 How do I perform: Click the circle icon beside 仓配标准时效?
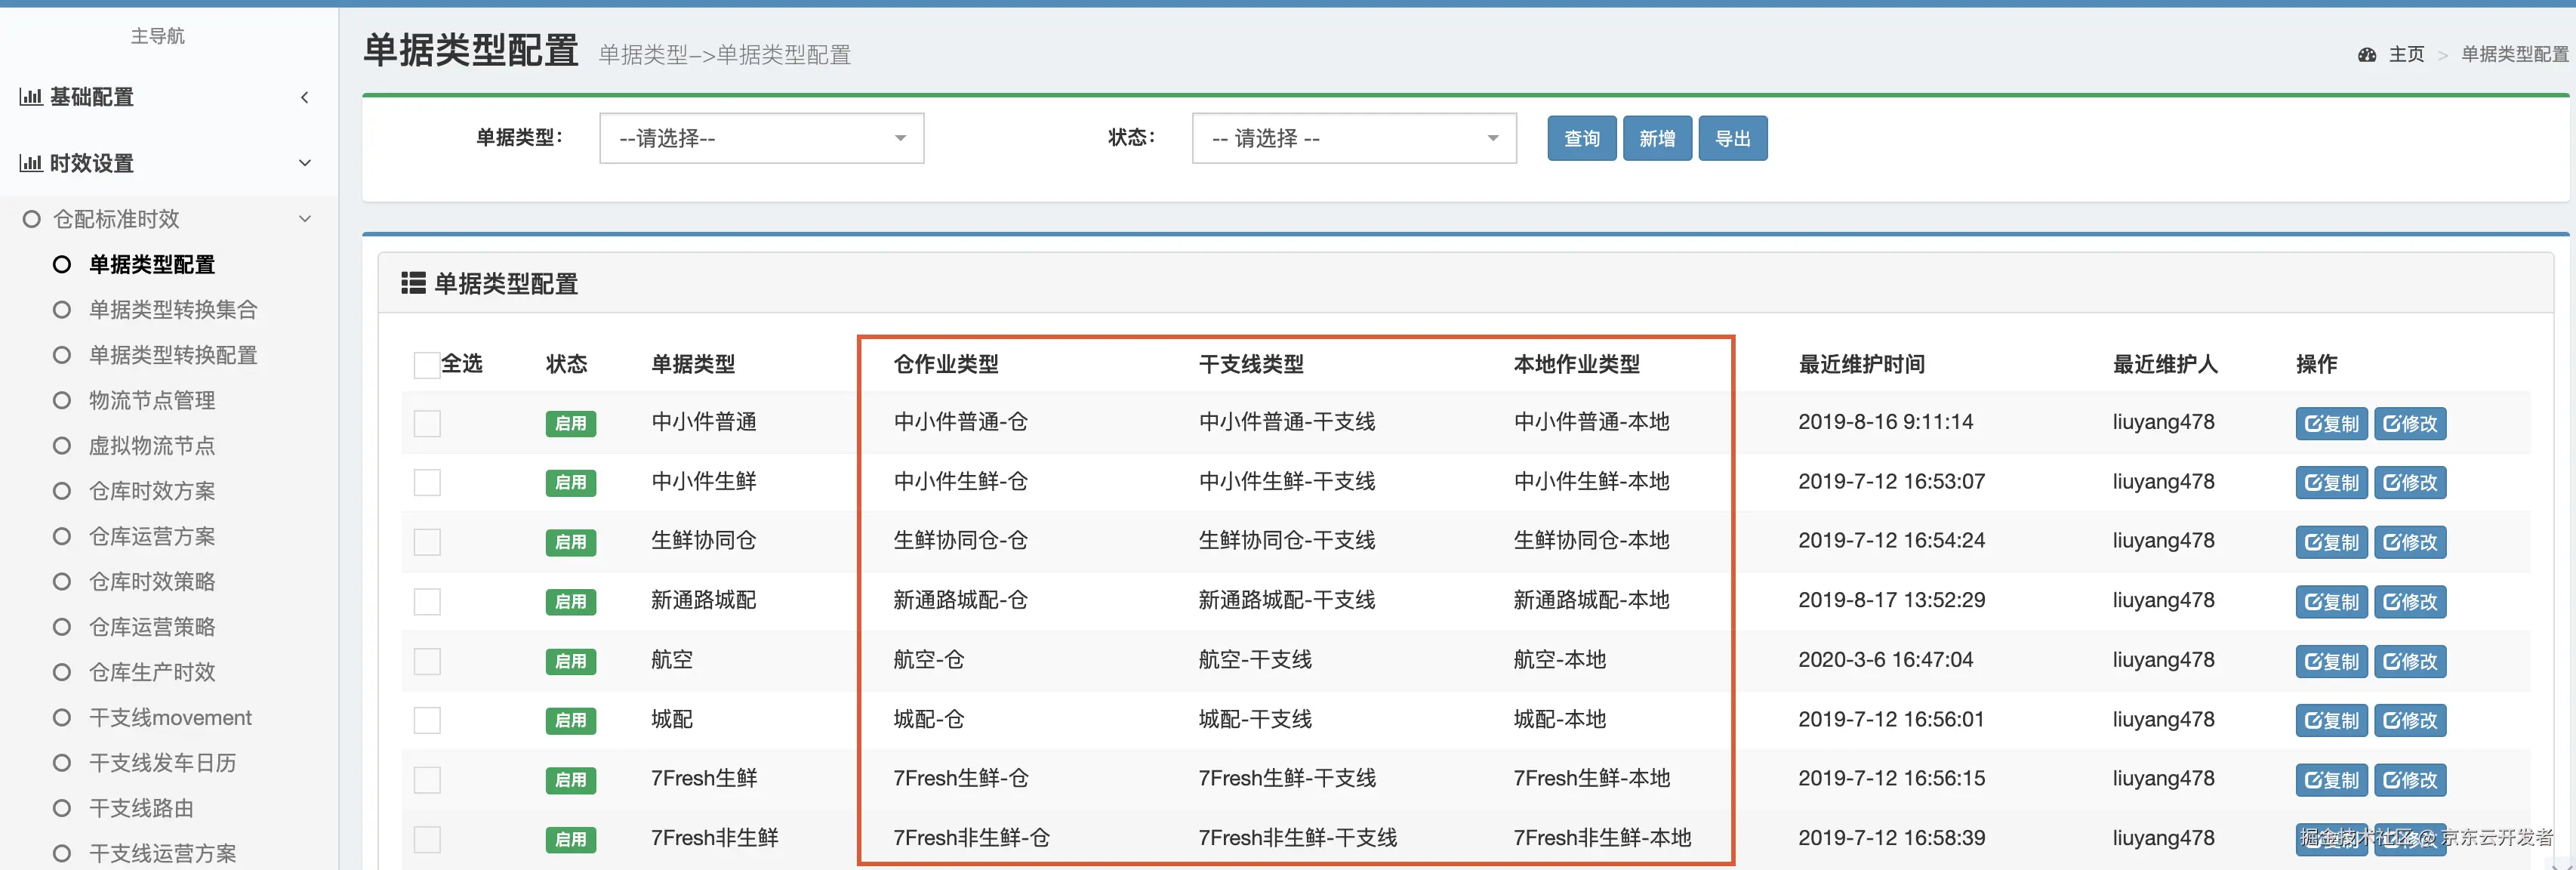(32, 219)
